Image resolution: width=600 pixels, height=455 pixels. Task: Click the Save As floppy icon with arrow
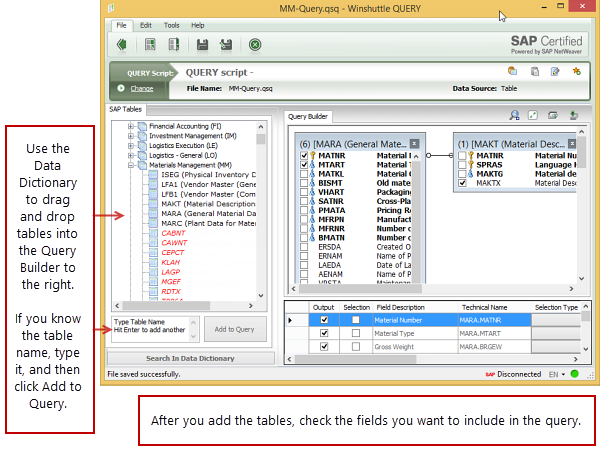coord(226,45)
